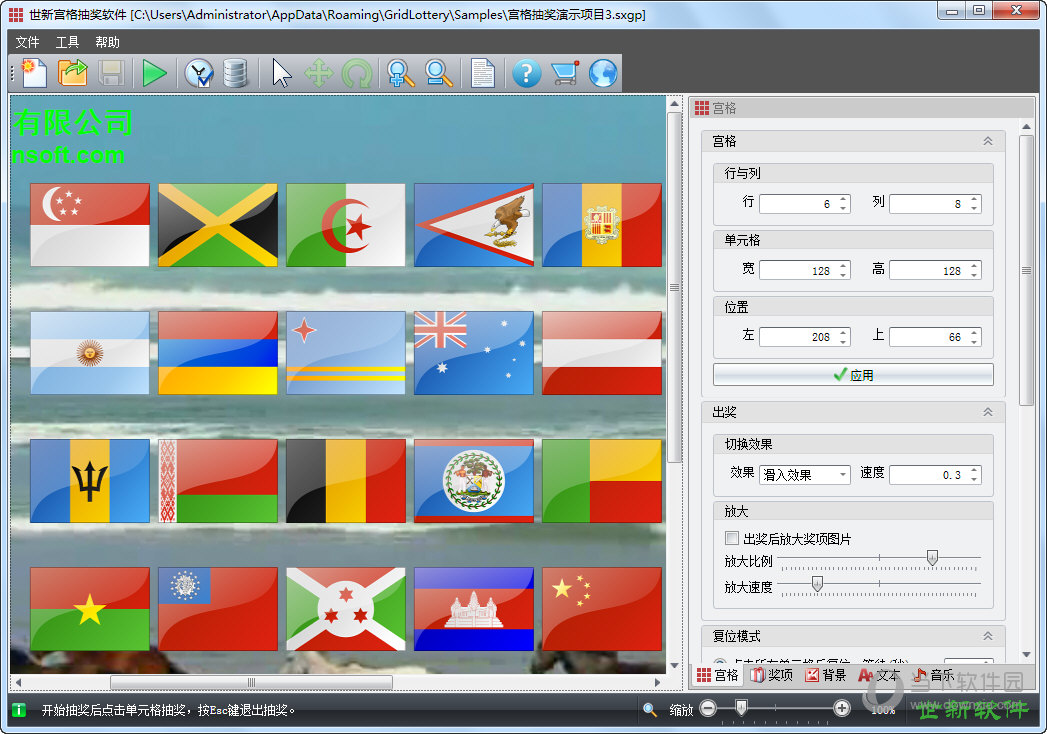
Task: Click the zoom out magnifier icon
Action: [439, 73]
